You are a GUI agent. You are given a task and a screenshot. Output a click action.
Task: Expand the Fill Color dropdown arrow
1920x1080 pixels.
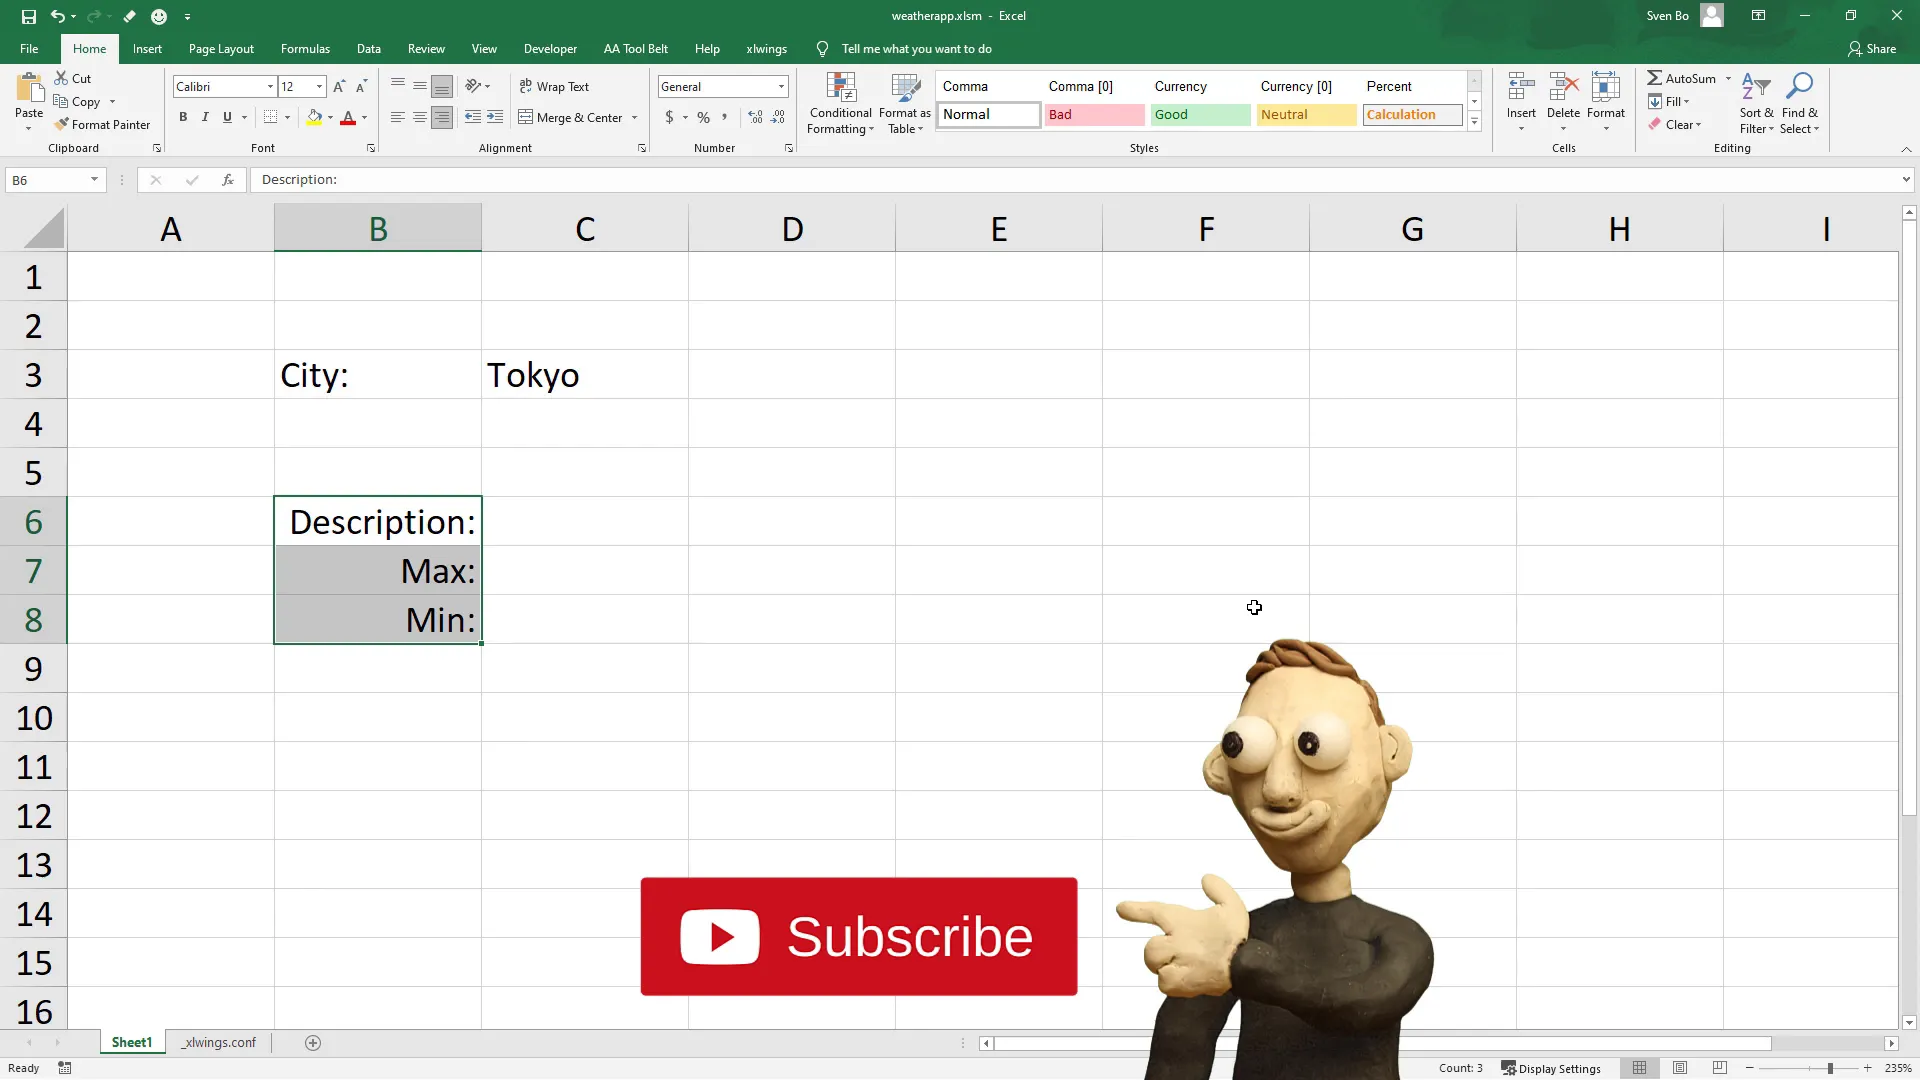point(331,118)
